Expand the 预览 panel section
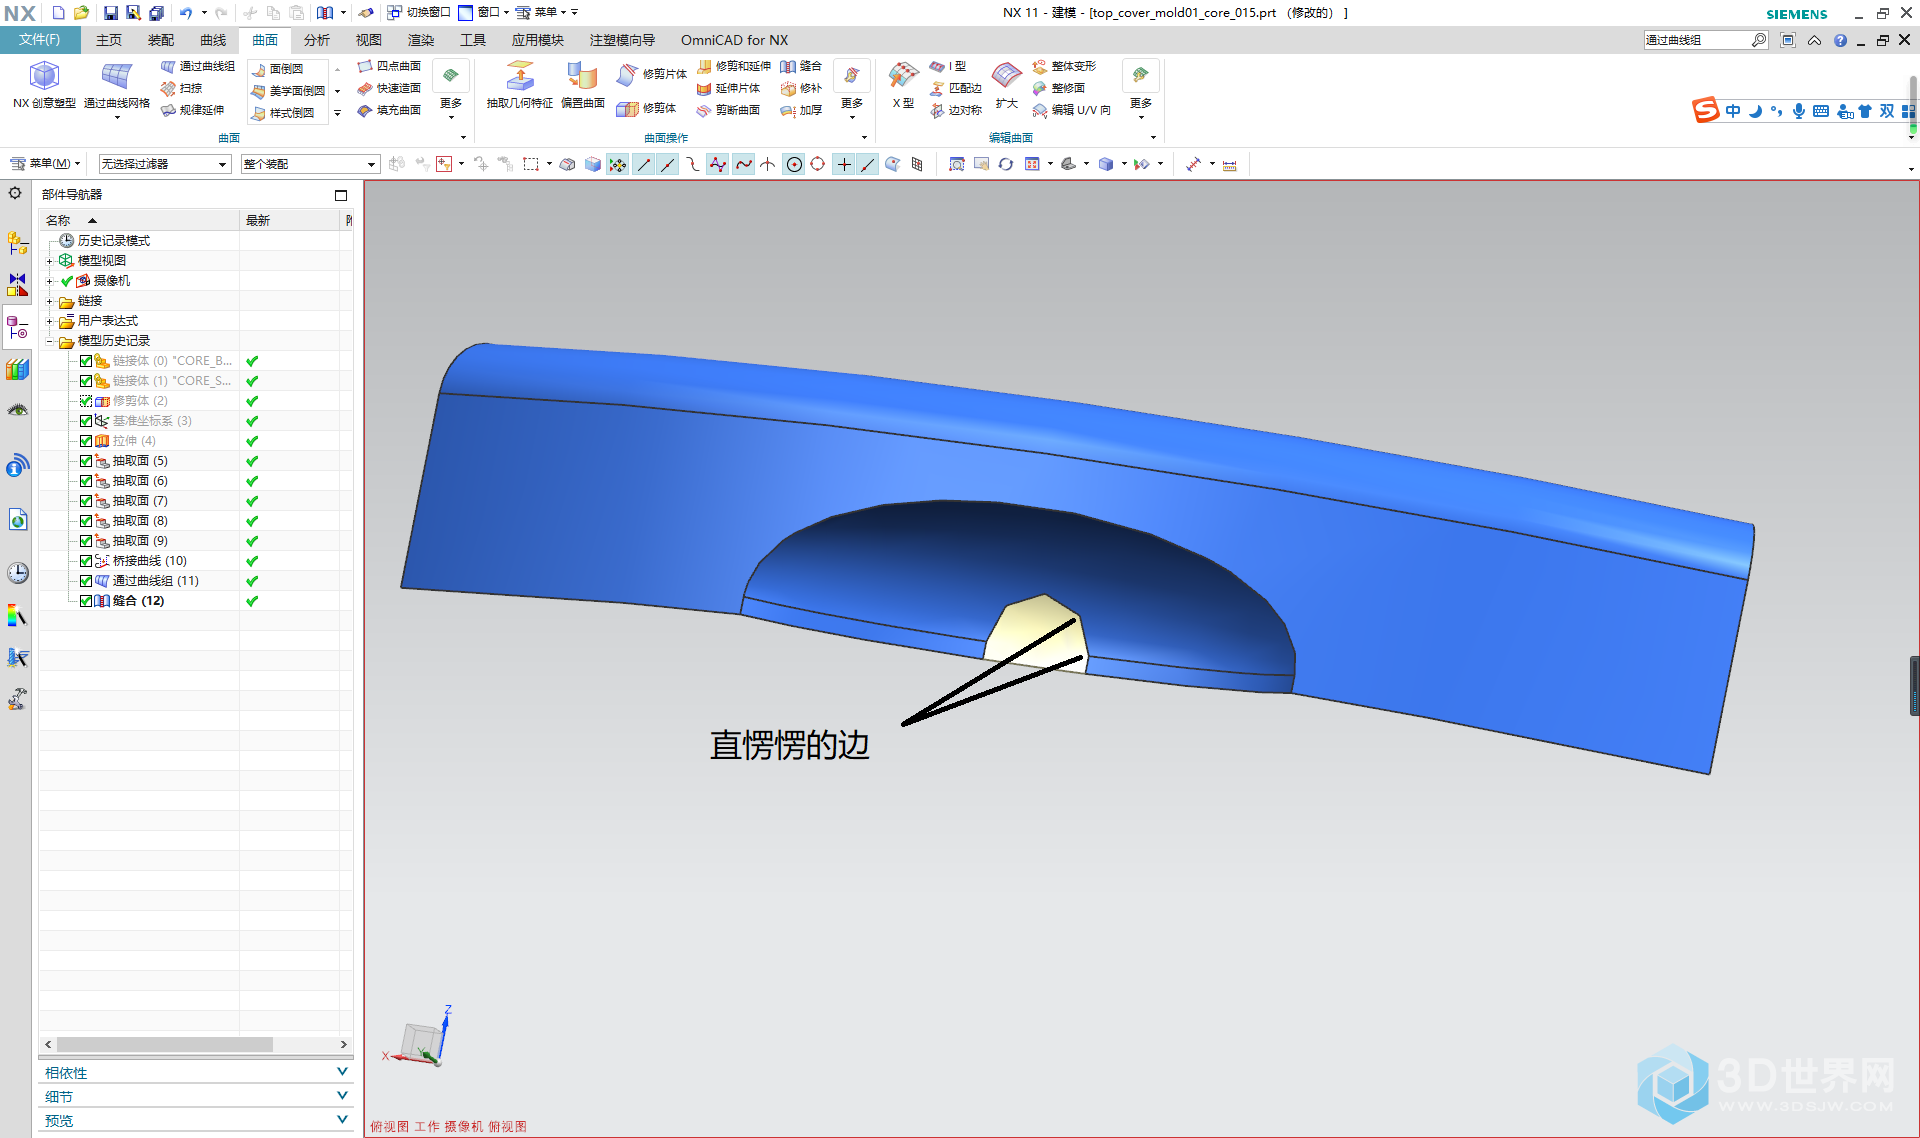Image resolution: width=1920 pixels, height=1138 pixels. point(196,1120)
